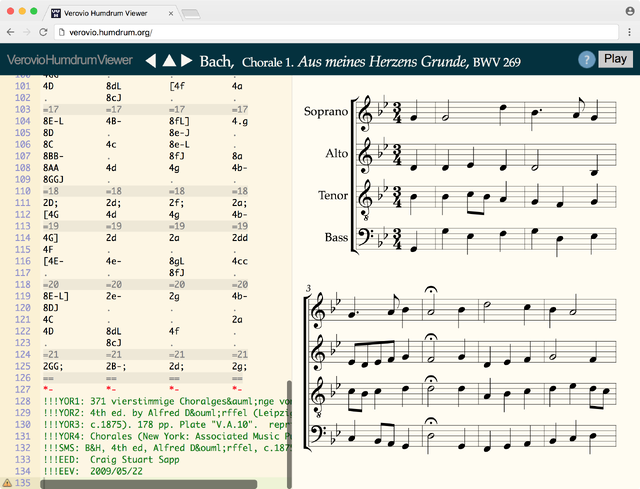The height and width of the screenshot is (489, 640).
Task: Close the Verovio Humdrum Viewer tab
Action: (172, 11)
